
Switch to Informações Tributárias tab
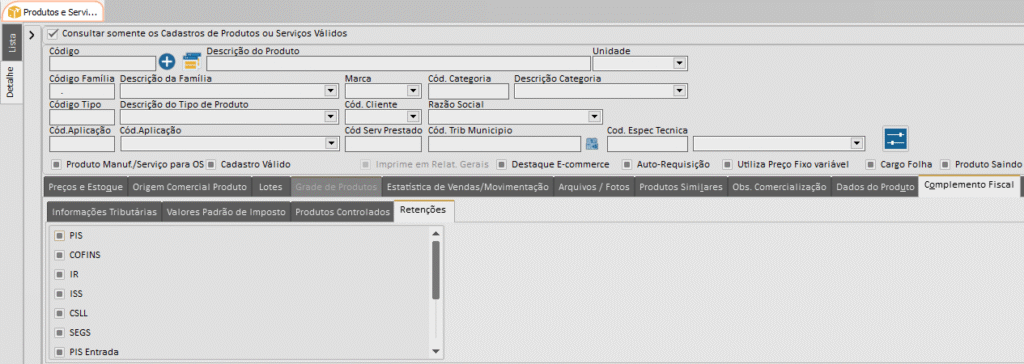[x=104, y=212]
